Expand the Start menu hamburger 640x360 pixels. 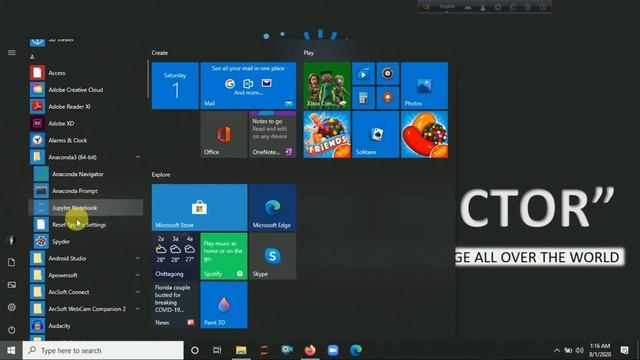11,52
